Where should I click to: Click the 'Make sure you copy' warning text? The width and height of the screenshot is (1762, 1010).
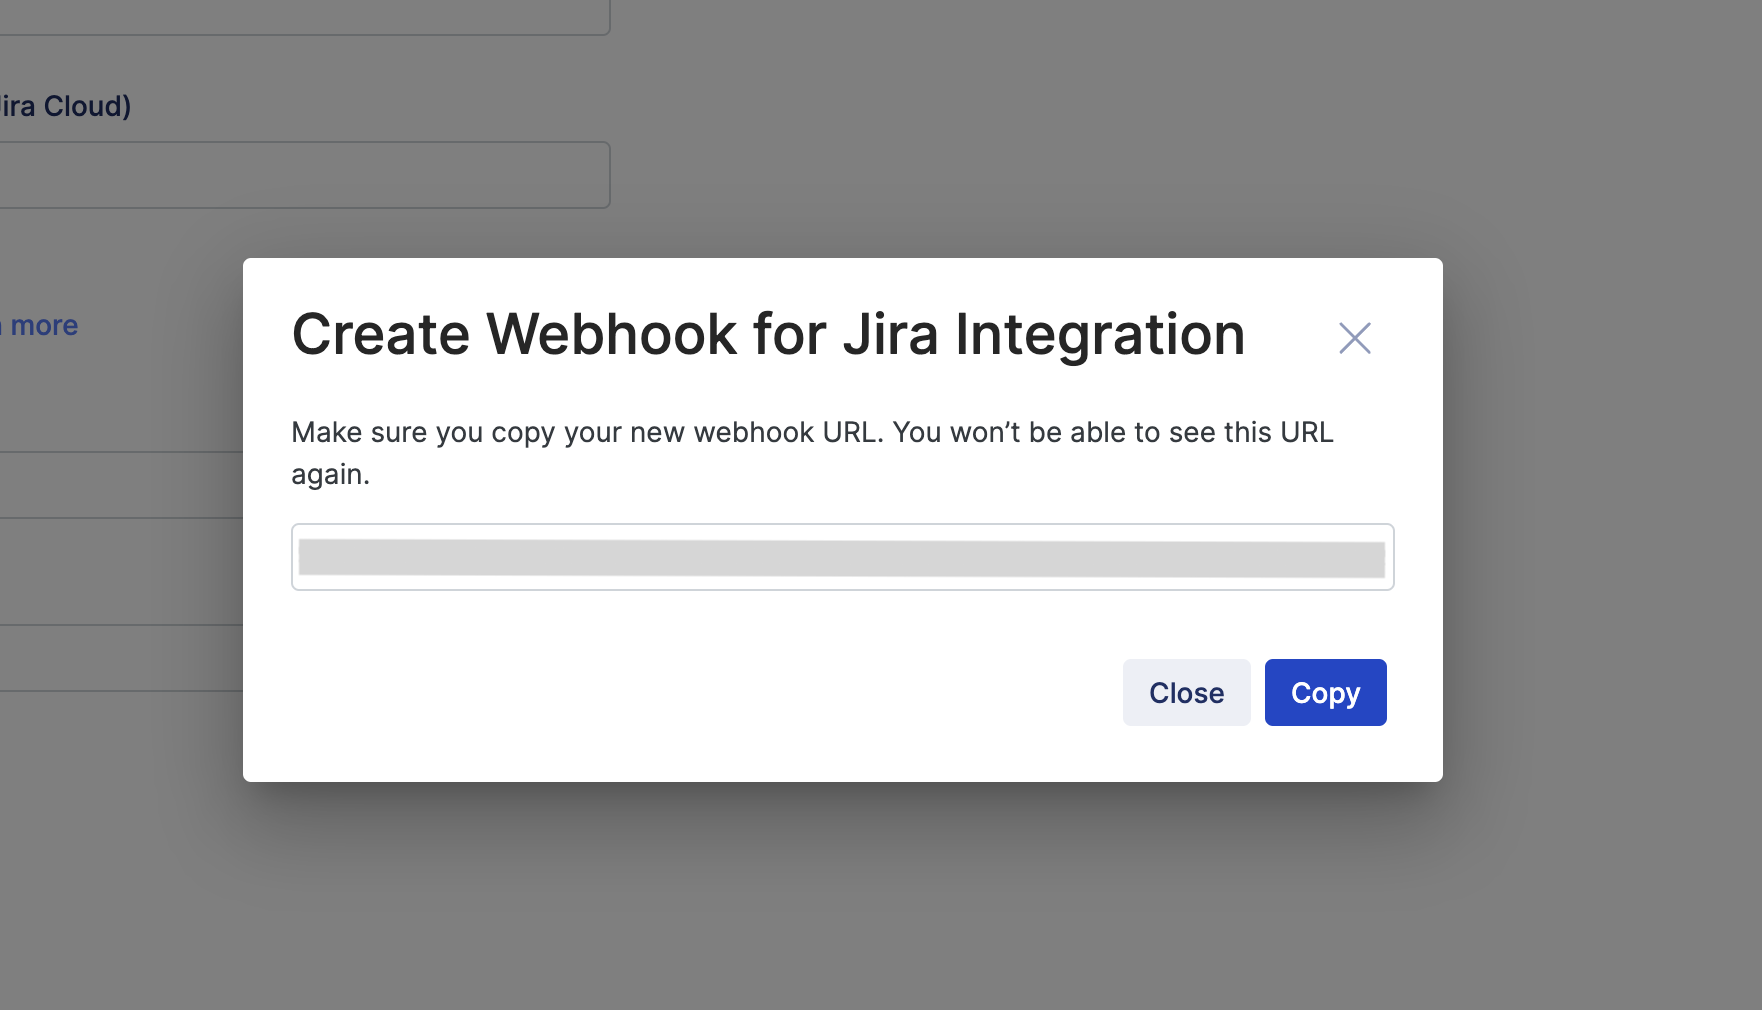coord(812,453)
